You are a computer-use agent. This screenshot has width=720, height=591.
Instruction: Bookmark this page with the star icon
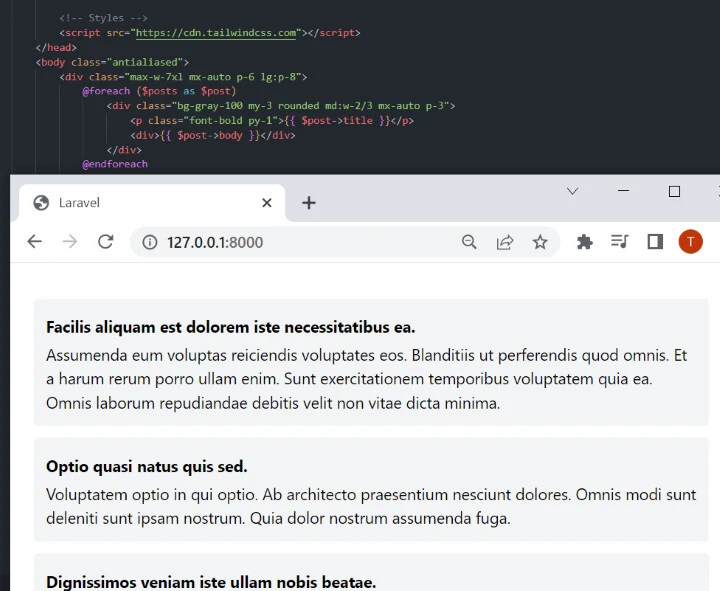[540, 242]
